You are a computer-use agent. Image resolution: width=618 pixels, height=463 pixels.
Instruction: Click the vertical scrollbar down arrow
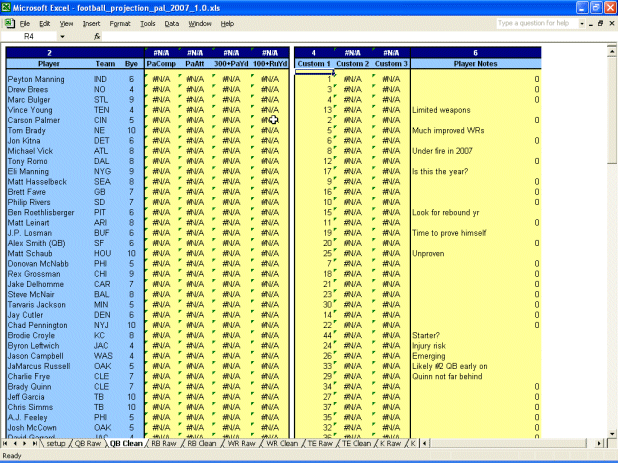(x=612, y=434)
